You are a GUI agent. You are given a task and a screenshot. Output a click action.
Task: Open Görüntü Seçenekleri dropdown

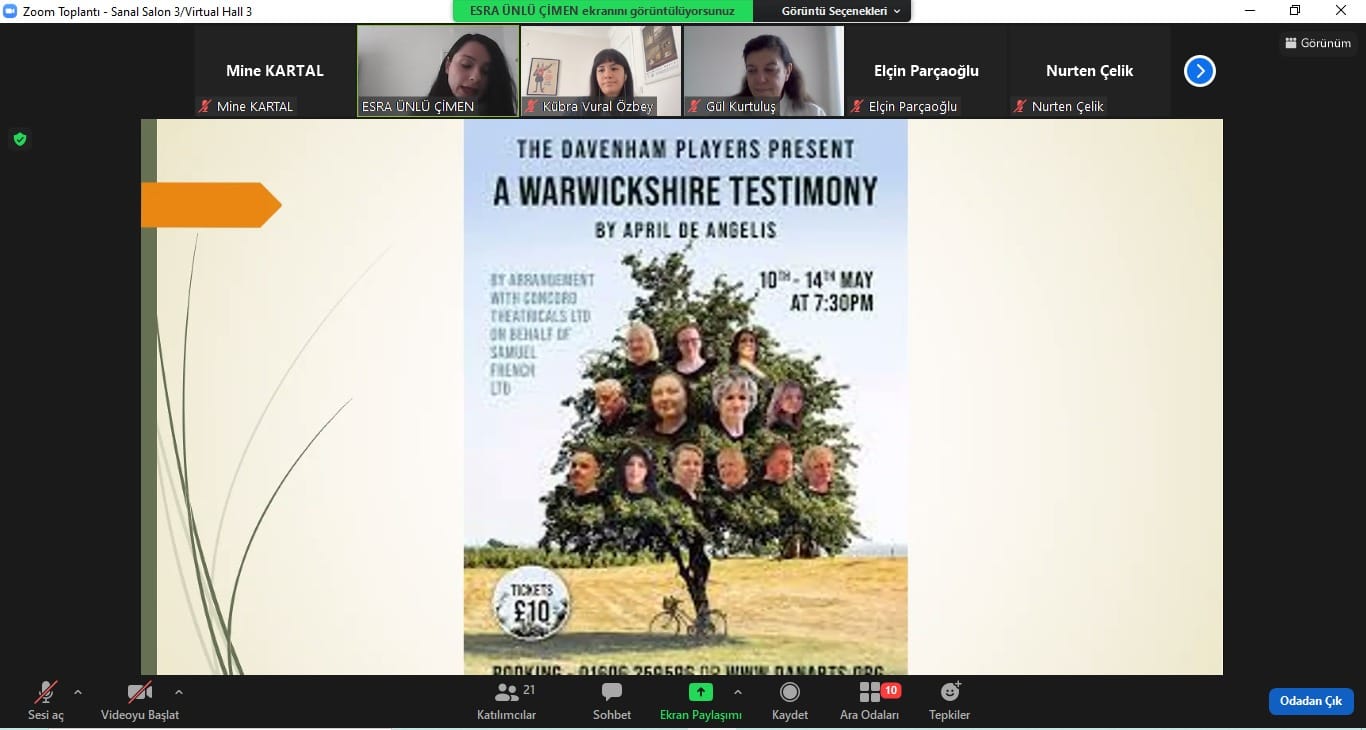[841, 11]
